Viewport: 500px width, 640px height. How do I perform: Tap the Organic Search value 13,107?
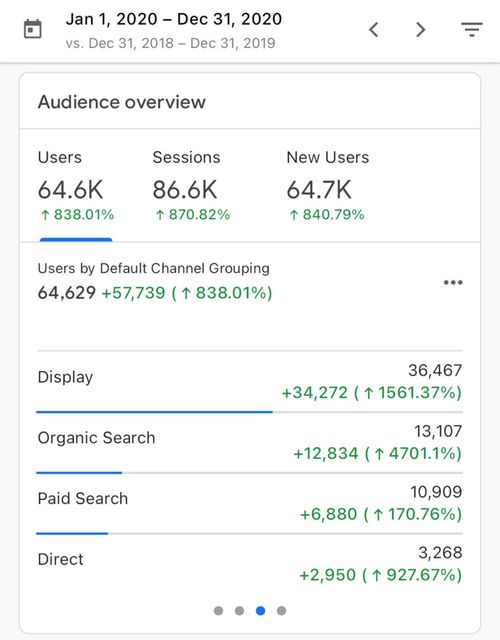click(x=438, y=431)
